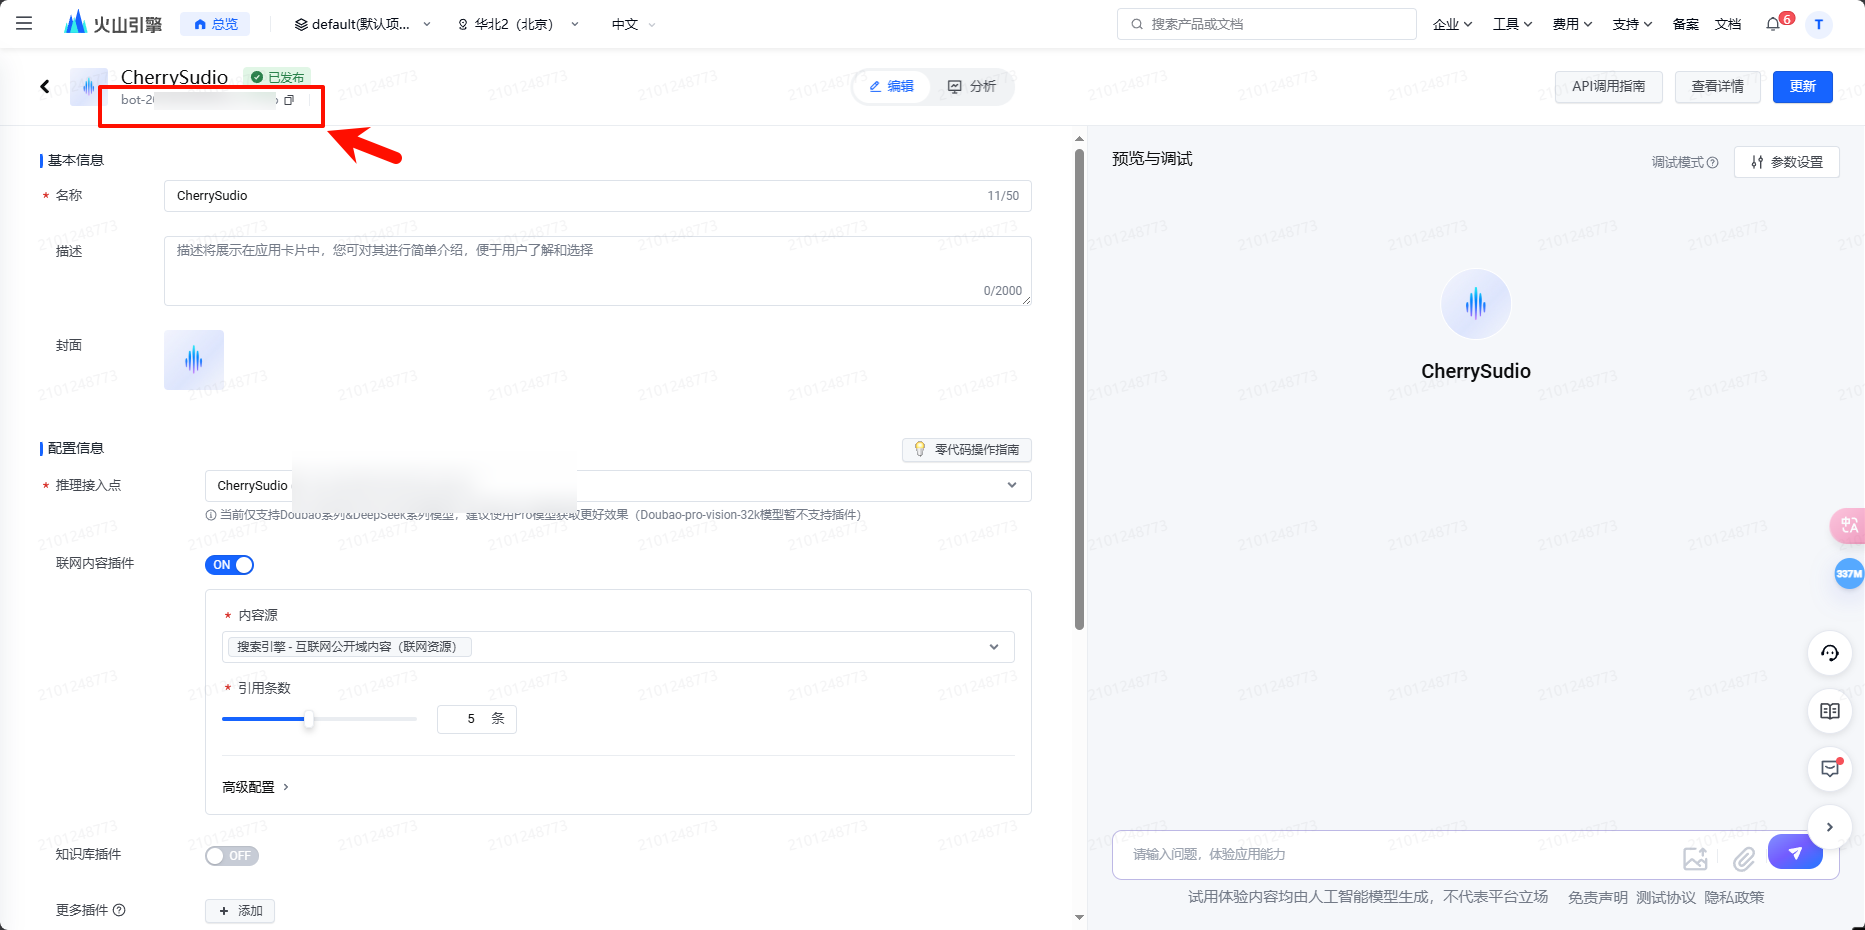
Task: Focus the product search box
Action: click(1266, 24)
